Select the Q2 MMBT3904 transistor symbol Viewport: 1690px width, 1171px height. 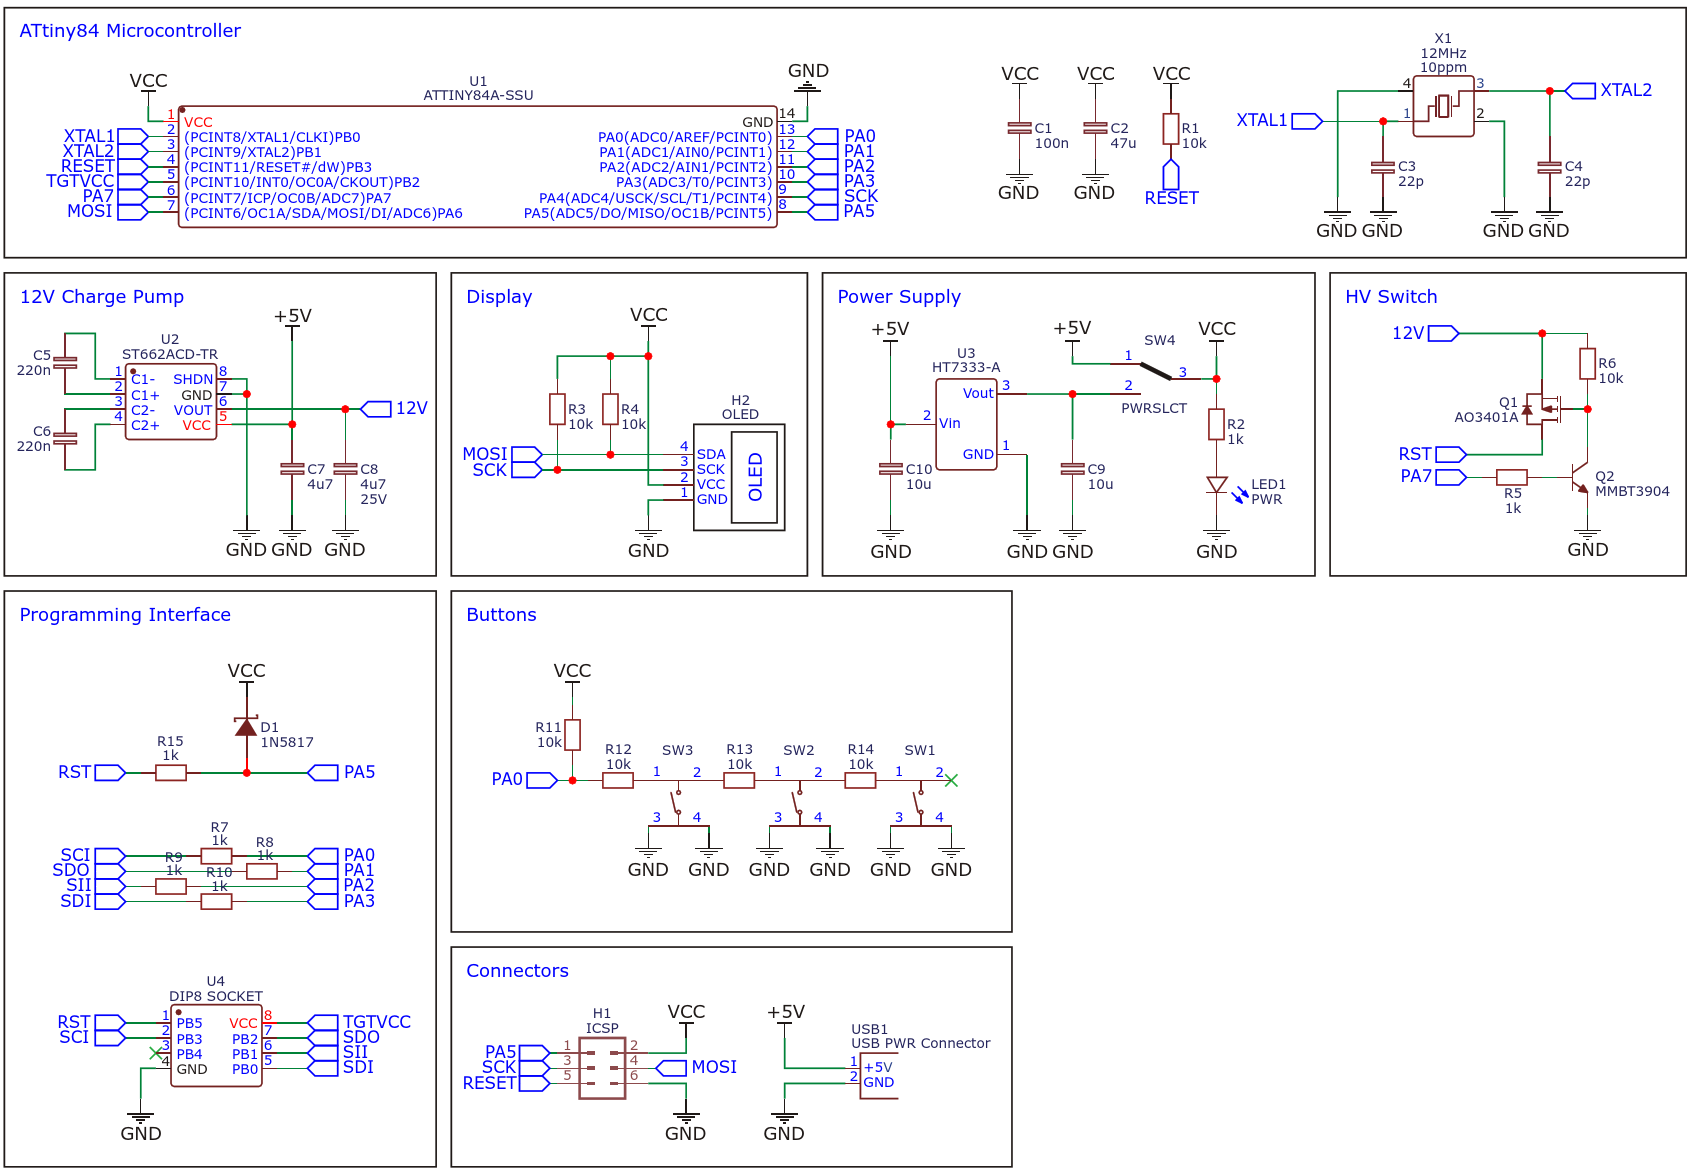click(1579, 478)
